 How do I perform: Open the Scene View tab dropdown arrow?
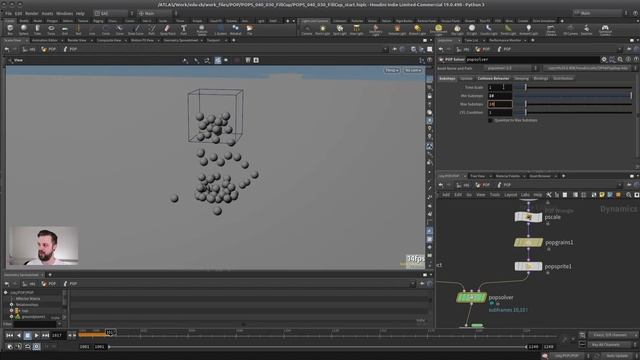point(27,40)
